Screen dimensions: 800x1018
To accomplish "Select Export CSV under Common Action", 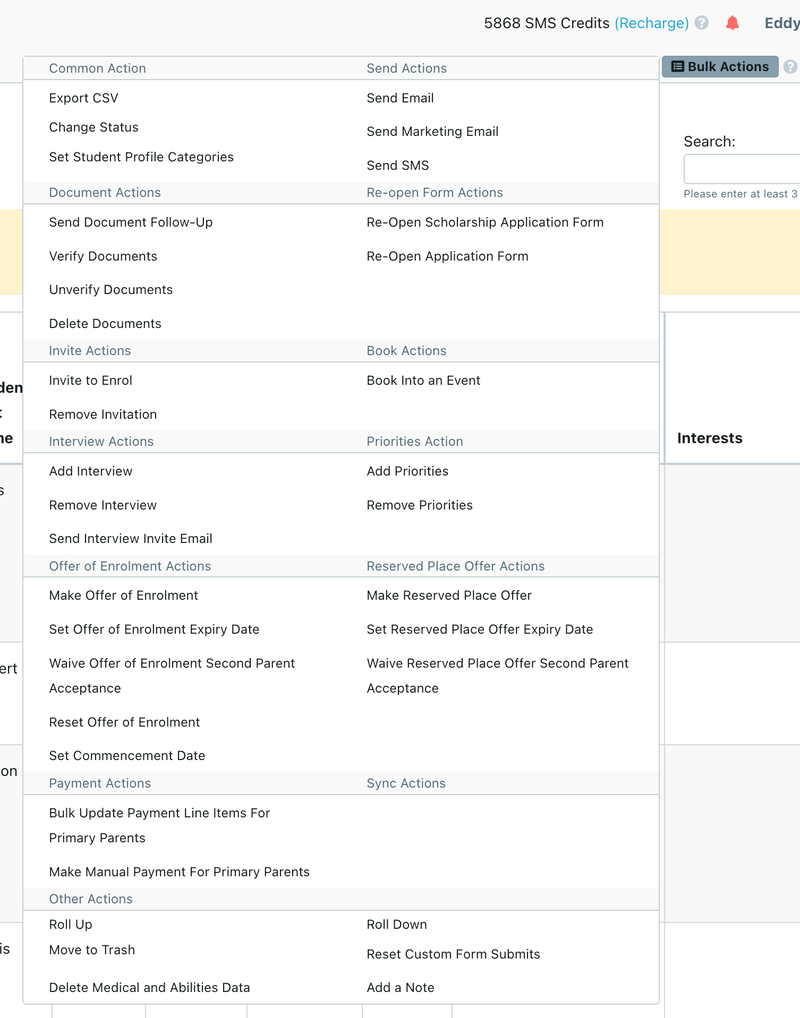I will click(83, 98).
